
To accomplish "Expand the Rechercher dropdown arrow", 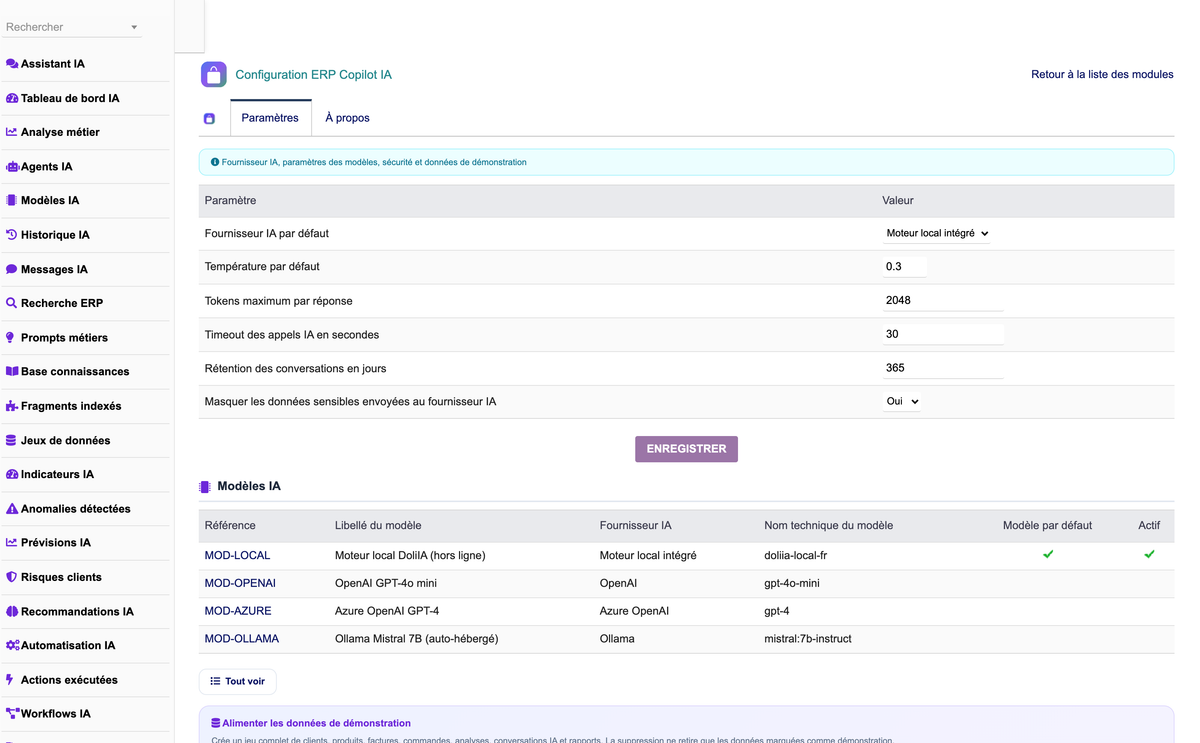I will (x=134, y=28).
